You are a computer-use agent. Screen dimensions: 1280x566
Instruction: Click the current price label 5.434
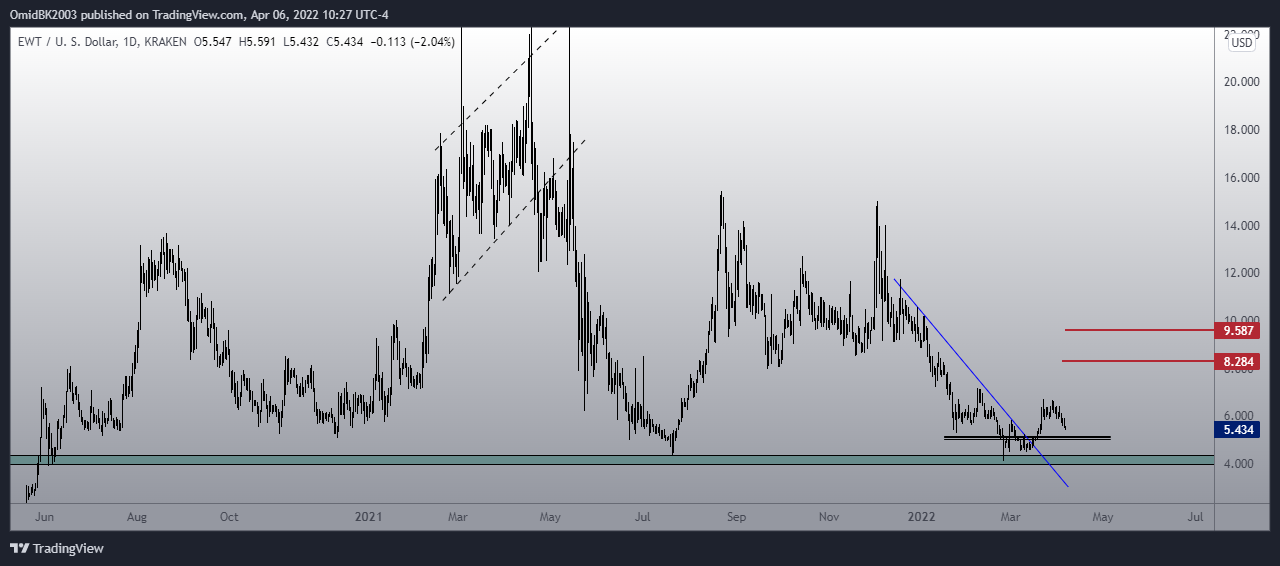(1236, 430)
